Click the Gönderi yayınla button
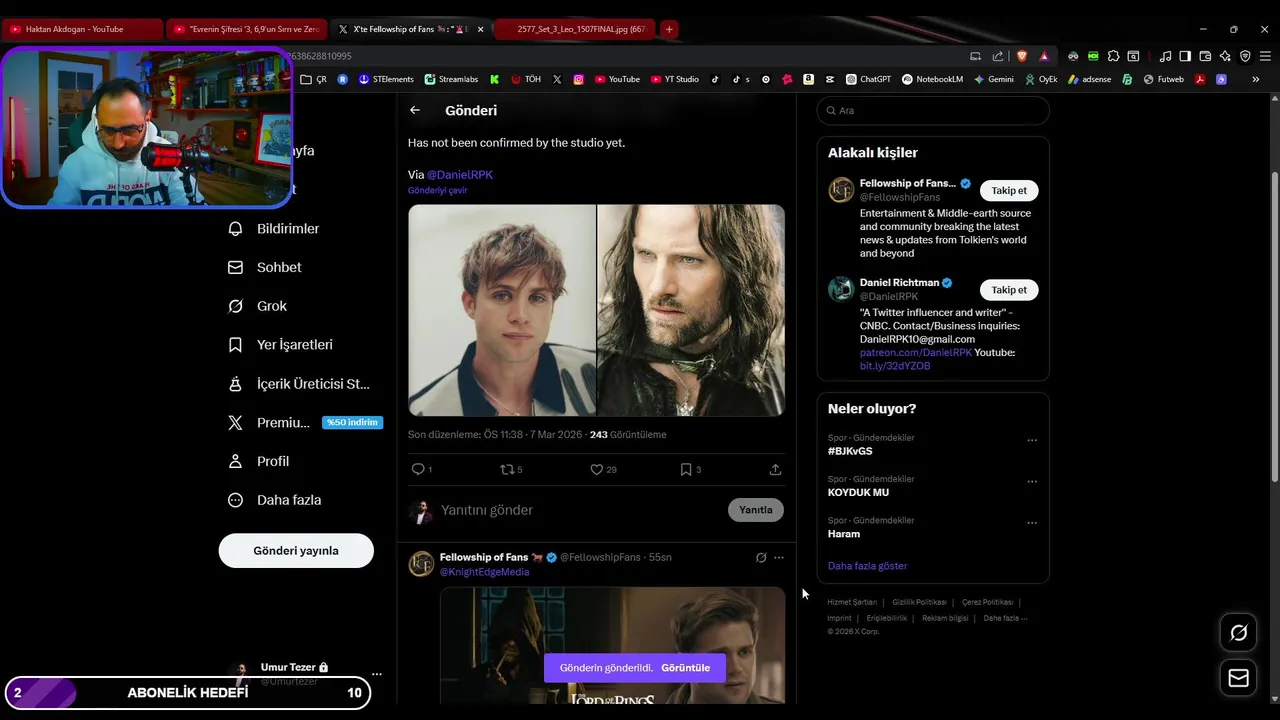Screen dimensions: 1280x720 [x=296, y=551]
